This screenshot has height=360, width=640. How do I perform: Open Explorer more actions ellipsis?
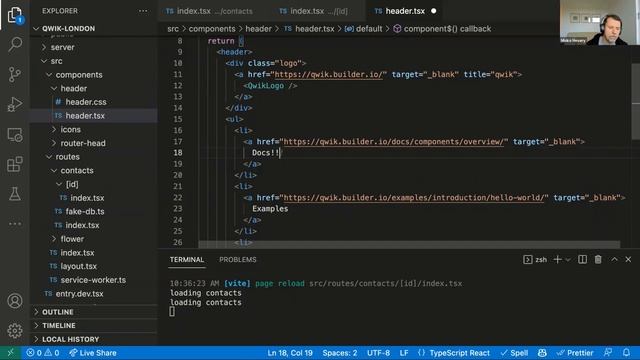pyautogui.click(x=143, y=11)
